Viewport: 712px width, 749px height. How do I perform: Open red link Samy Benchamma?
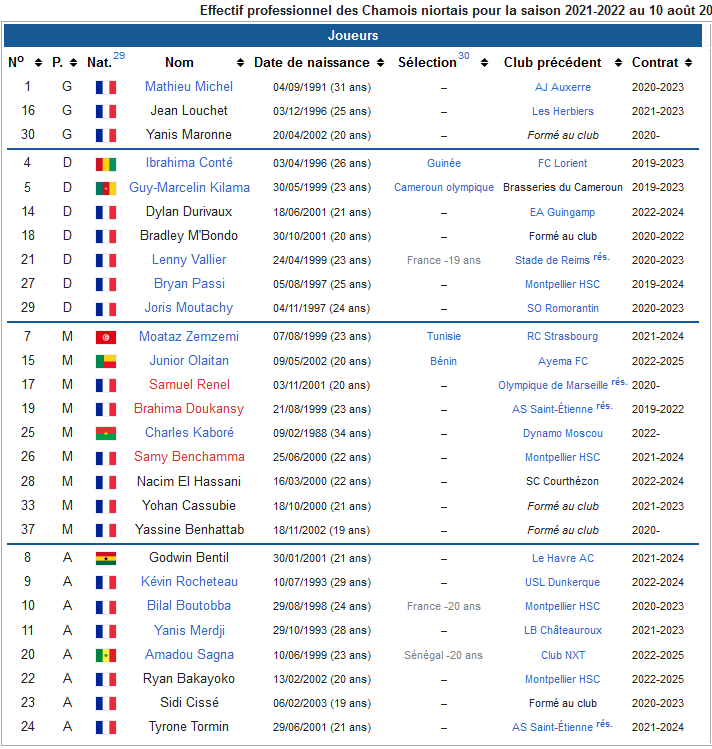pos(189,457)
